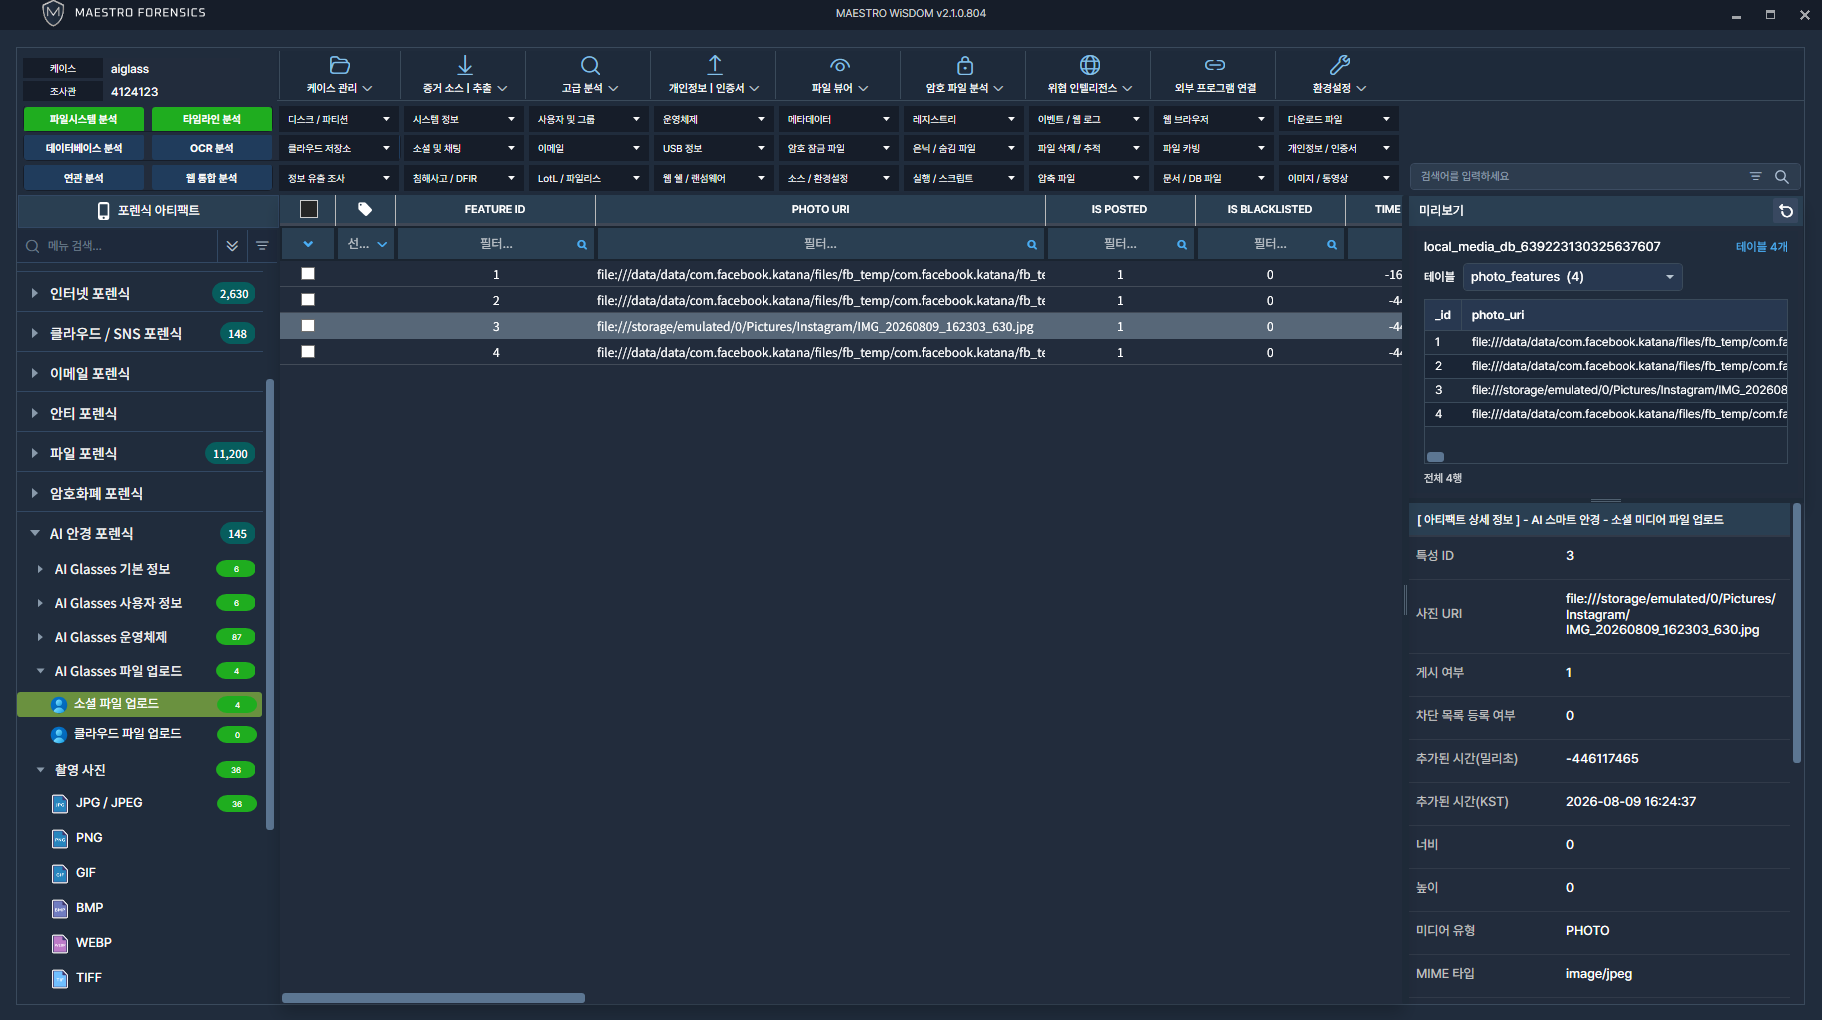Viewport: 1822px width, 1020px height.
Task: Open the photo_features table dropdown
Action: pyautogui.click(x=1572, y=277)
